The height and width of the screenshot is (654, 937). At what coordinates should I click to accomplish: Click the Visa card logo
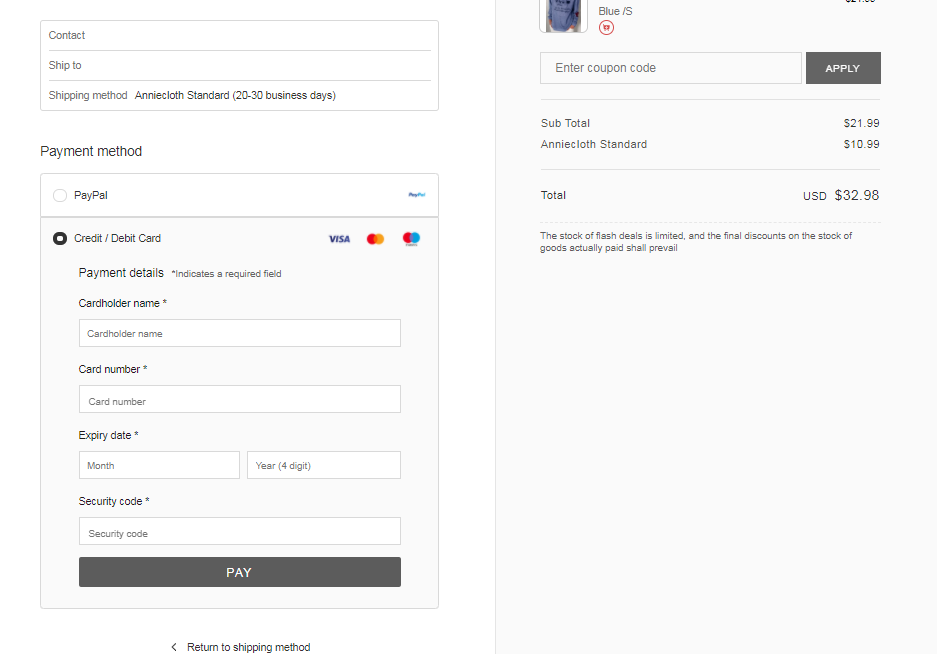tap(339, 239)
